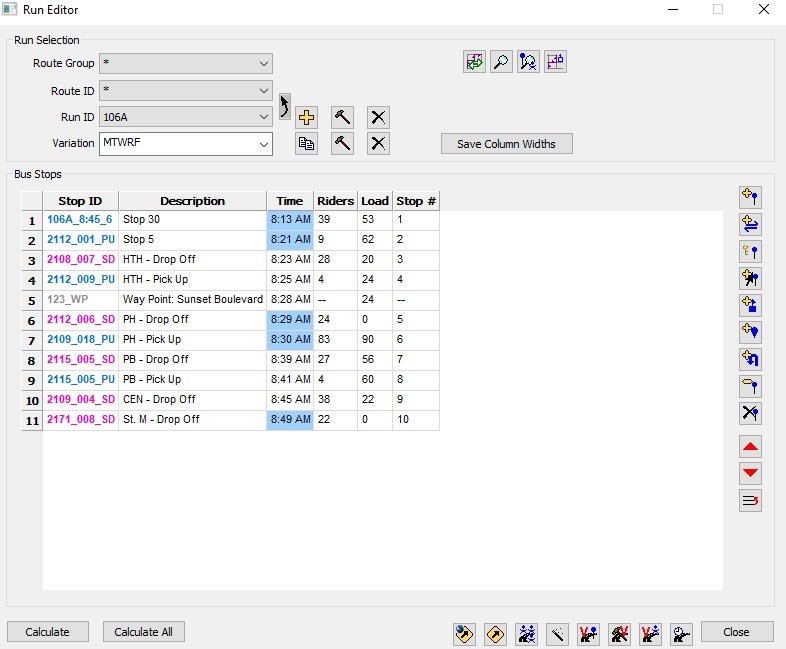Click the clock person icon

(682, 634)
